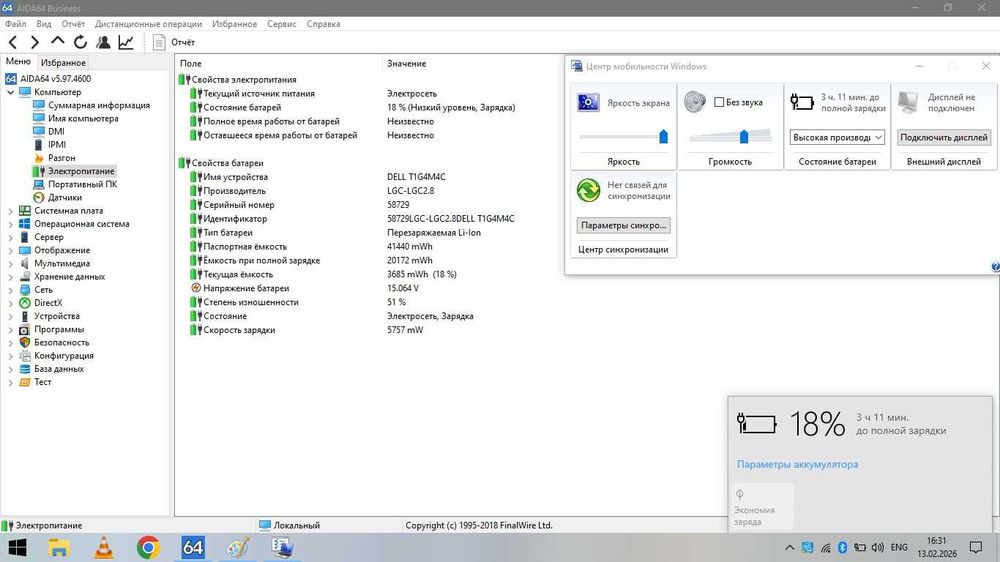
Task: Open the Вид menu
Action: [x=44, y=24]
